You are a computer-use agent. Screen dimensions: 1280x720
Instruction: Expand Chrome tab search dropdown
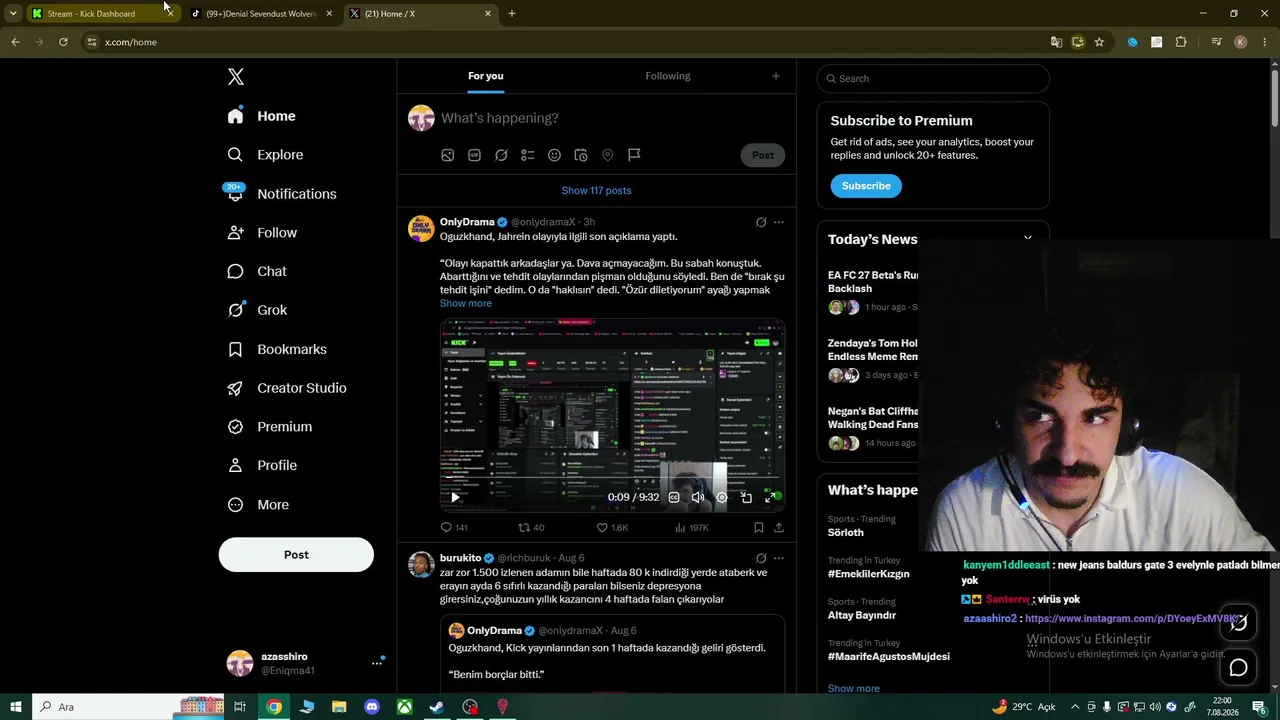[x=13, y=14]
